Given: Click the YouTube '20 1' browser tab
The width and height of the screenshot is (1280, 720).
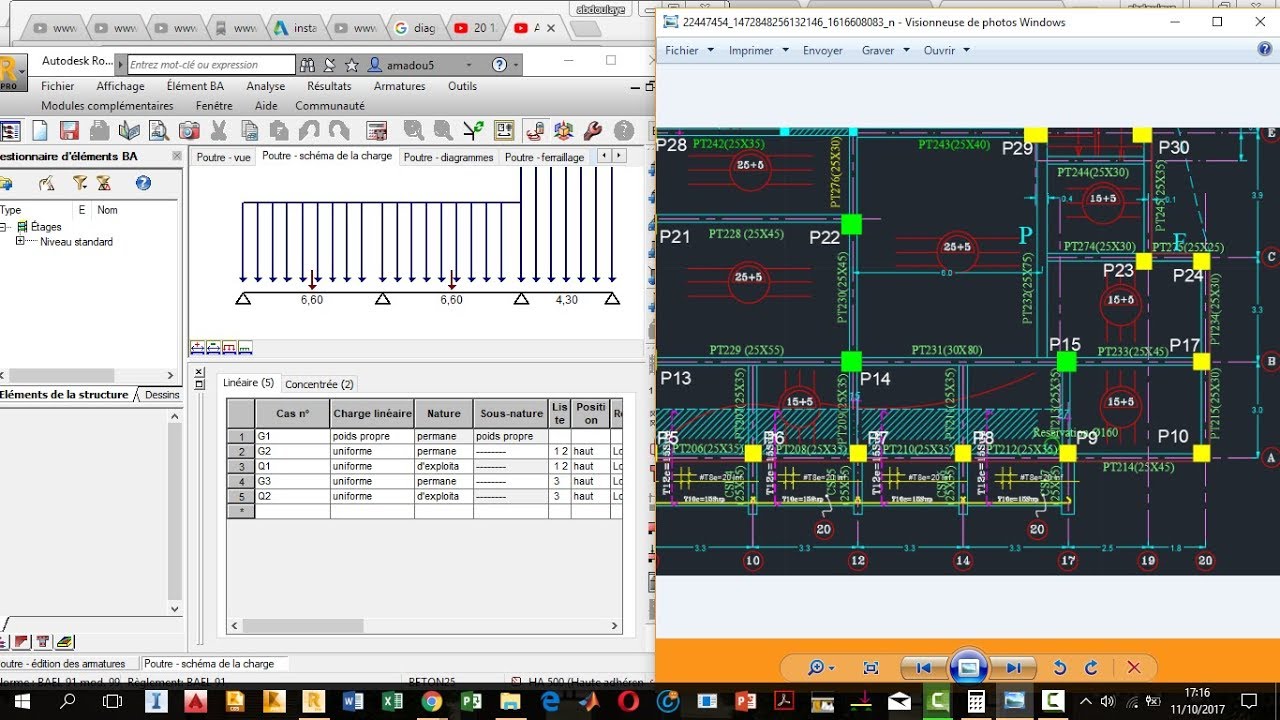Looking at the screenshot, I should pos(478,28).
